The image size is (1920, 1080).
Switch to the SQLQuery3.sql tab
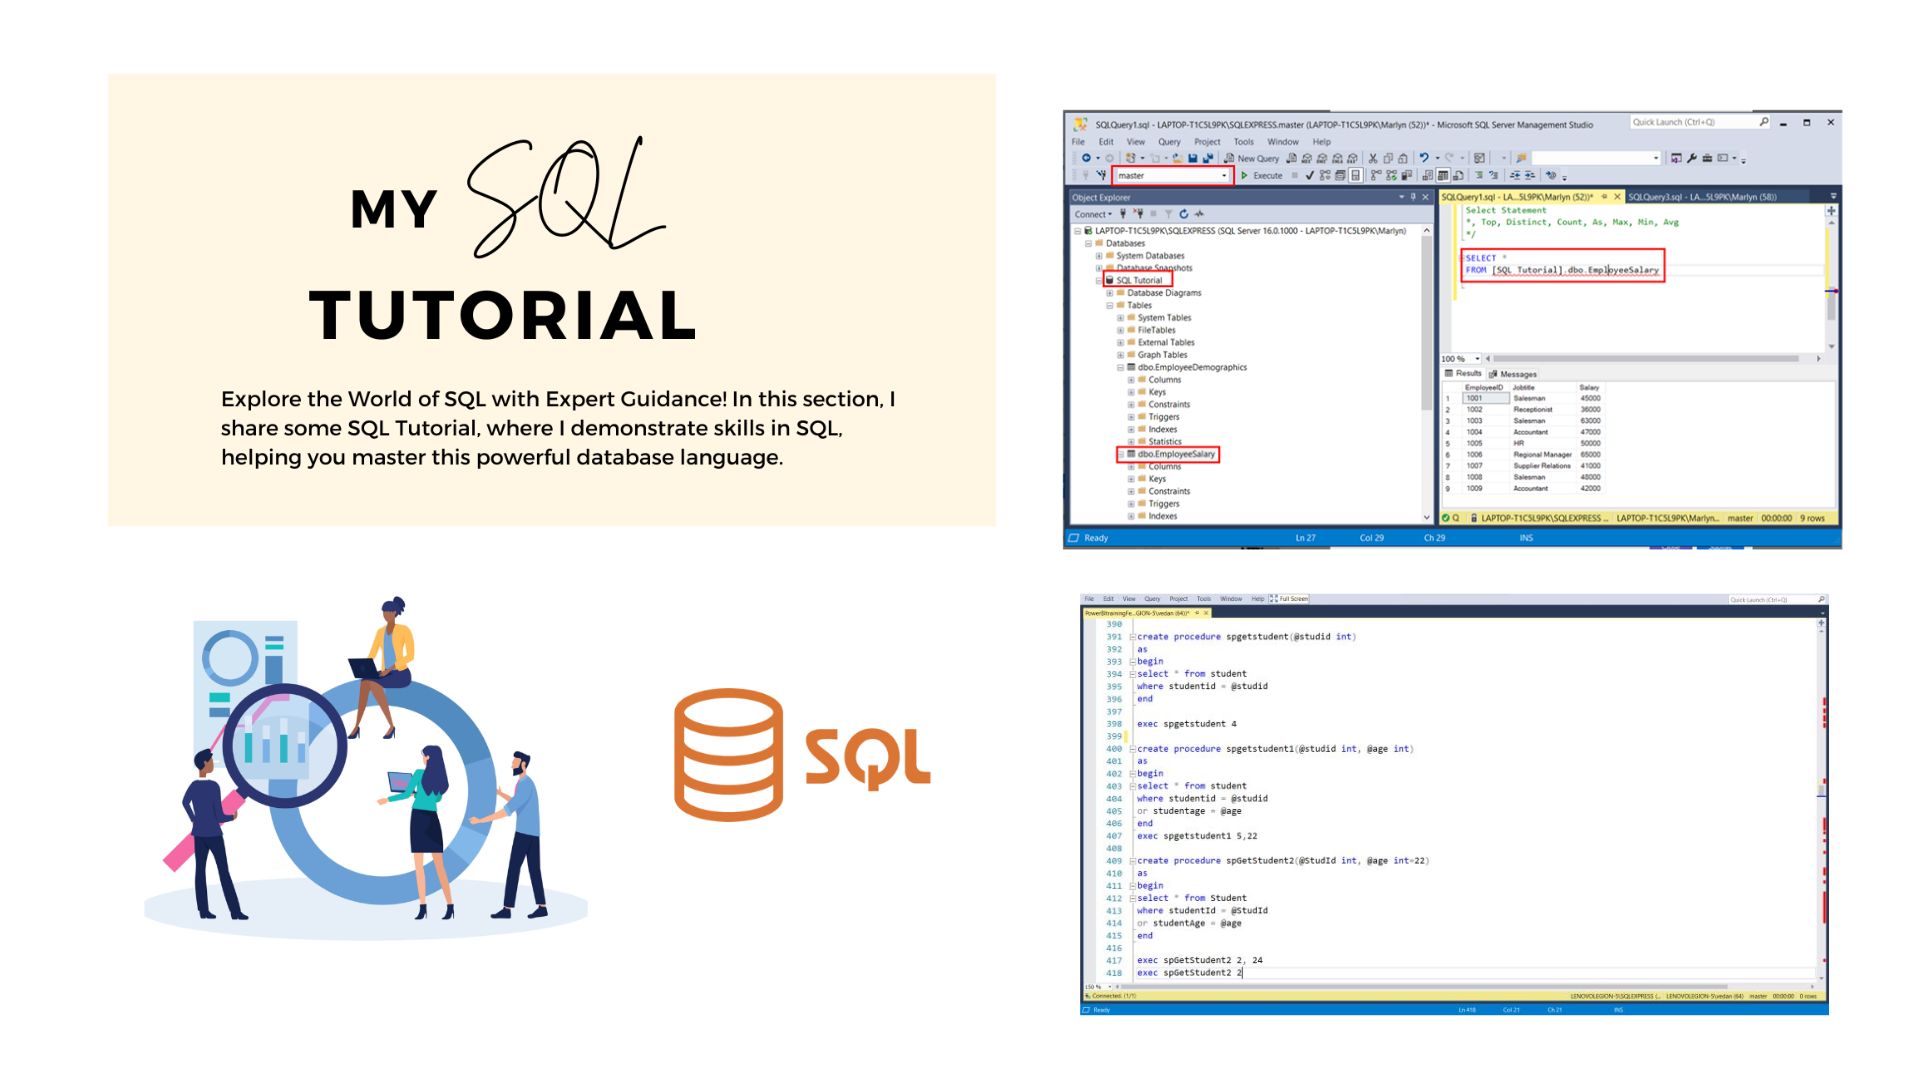point(1701,197)
